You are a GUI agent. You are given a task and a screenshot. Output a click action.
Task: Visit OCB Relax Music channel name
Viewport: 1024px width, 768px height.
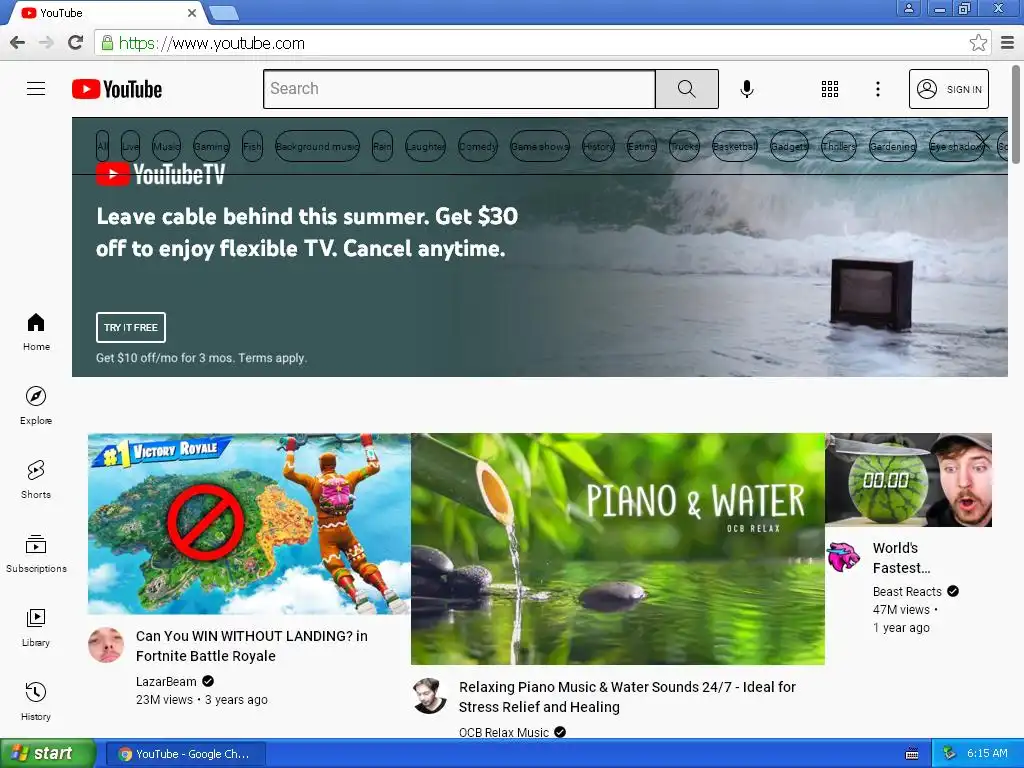[x=504, y=732]
